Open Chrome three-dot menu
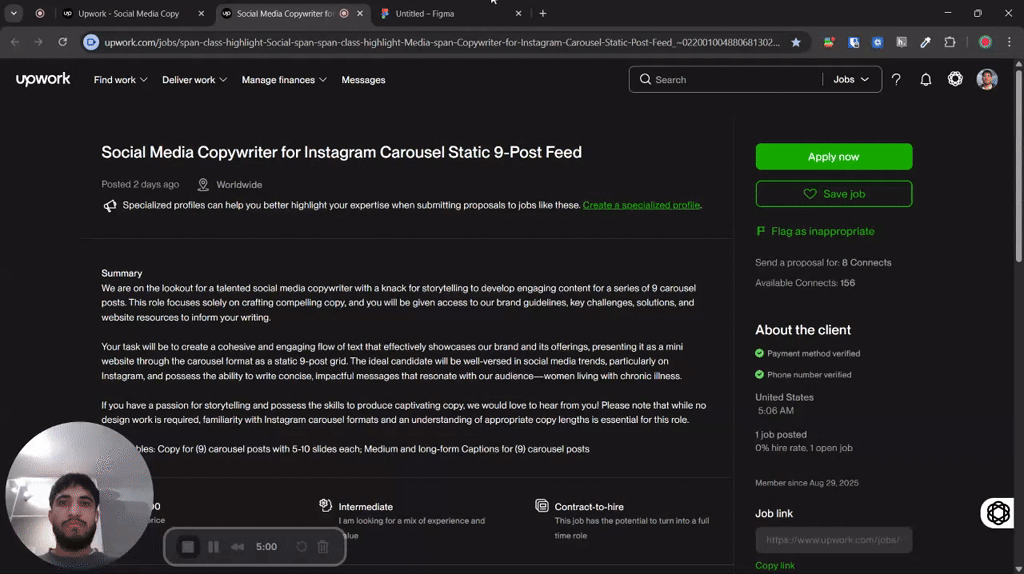The width and height of the screenshot is (1024, 574). [x=1010, y=42]
